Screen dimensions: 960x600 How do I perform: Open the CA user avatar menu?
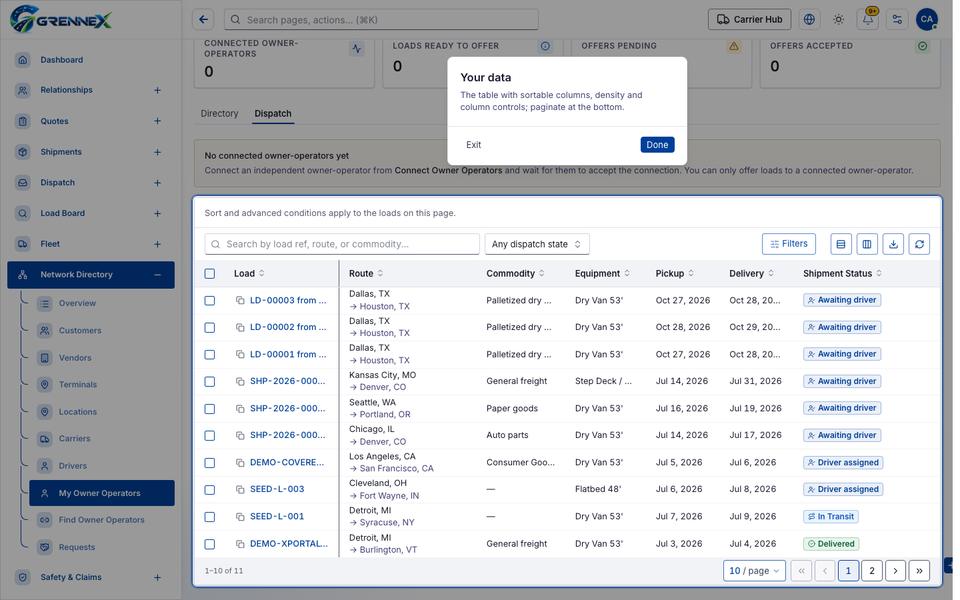coord(927,20)
